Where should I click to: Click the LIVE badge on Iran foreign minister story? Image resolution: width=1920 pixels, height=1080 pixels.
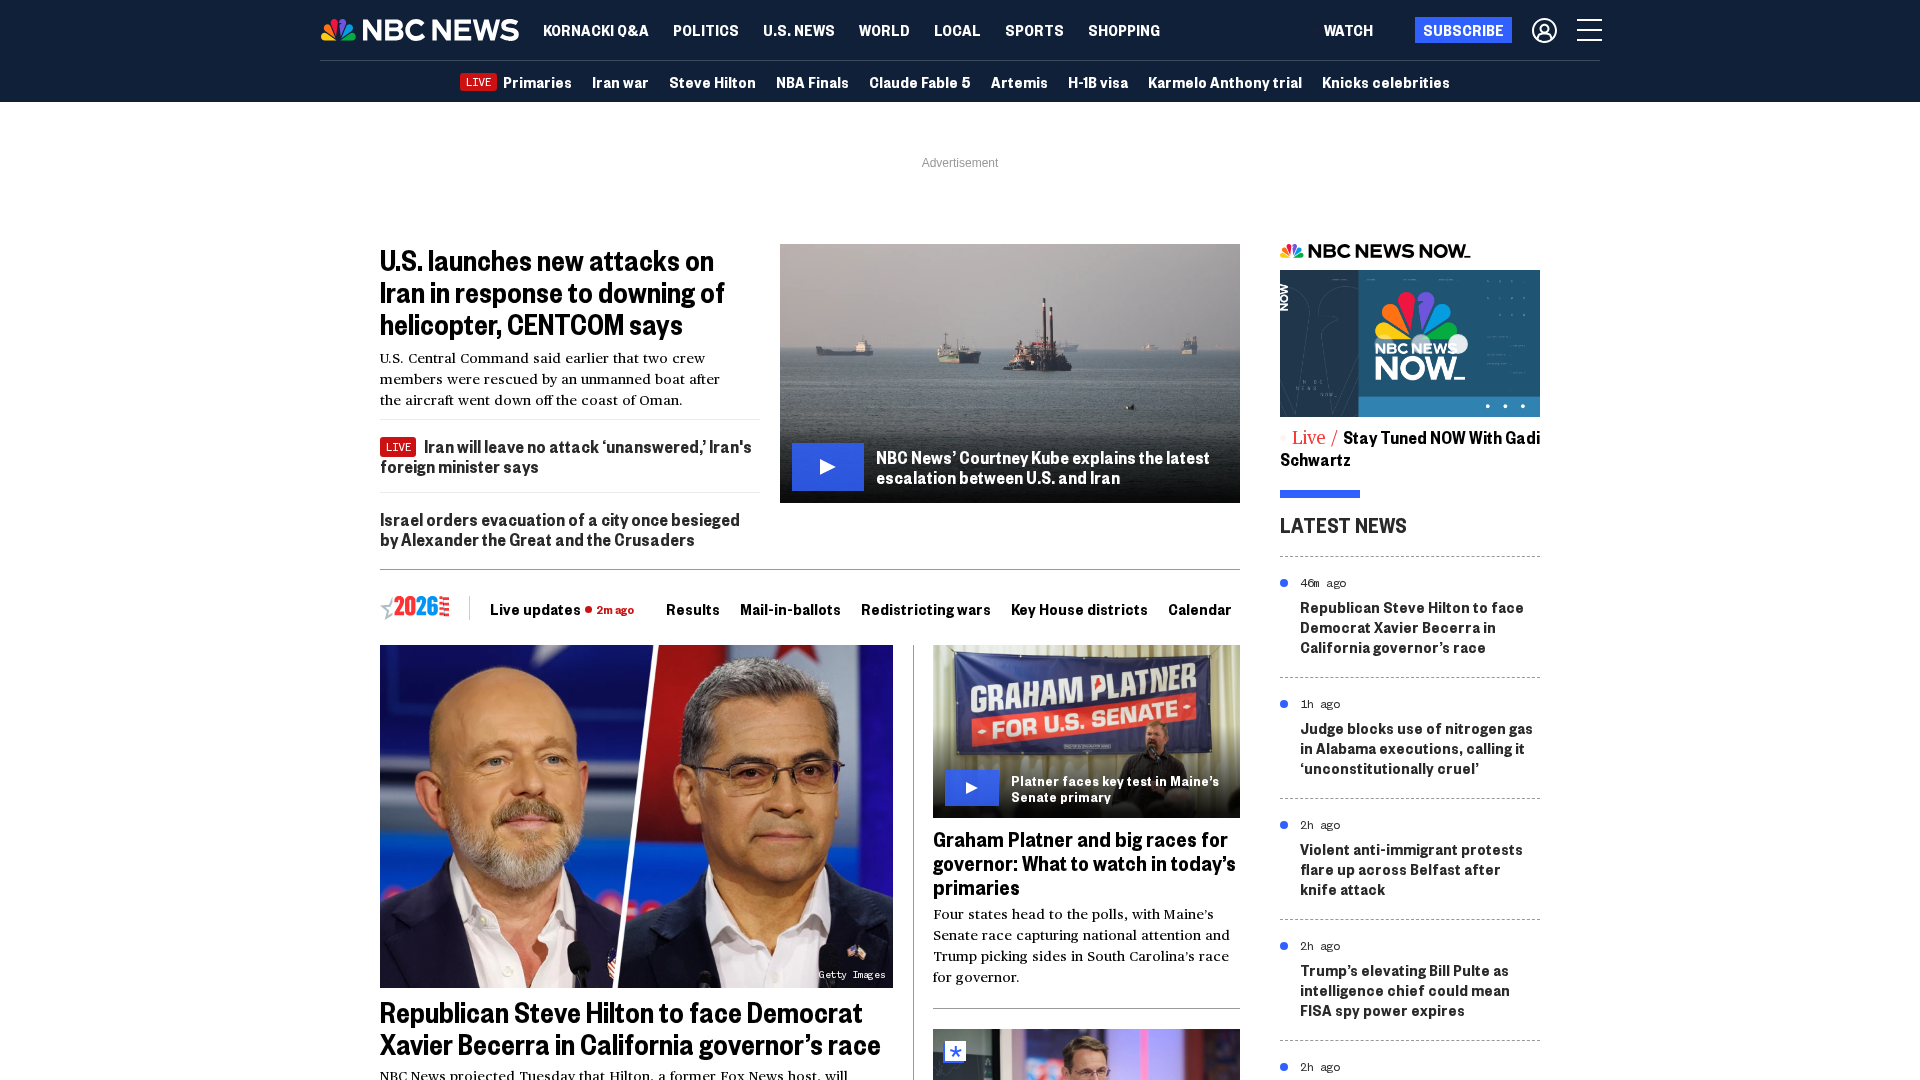[x=398, y=447]
